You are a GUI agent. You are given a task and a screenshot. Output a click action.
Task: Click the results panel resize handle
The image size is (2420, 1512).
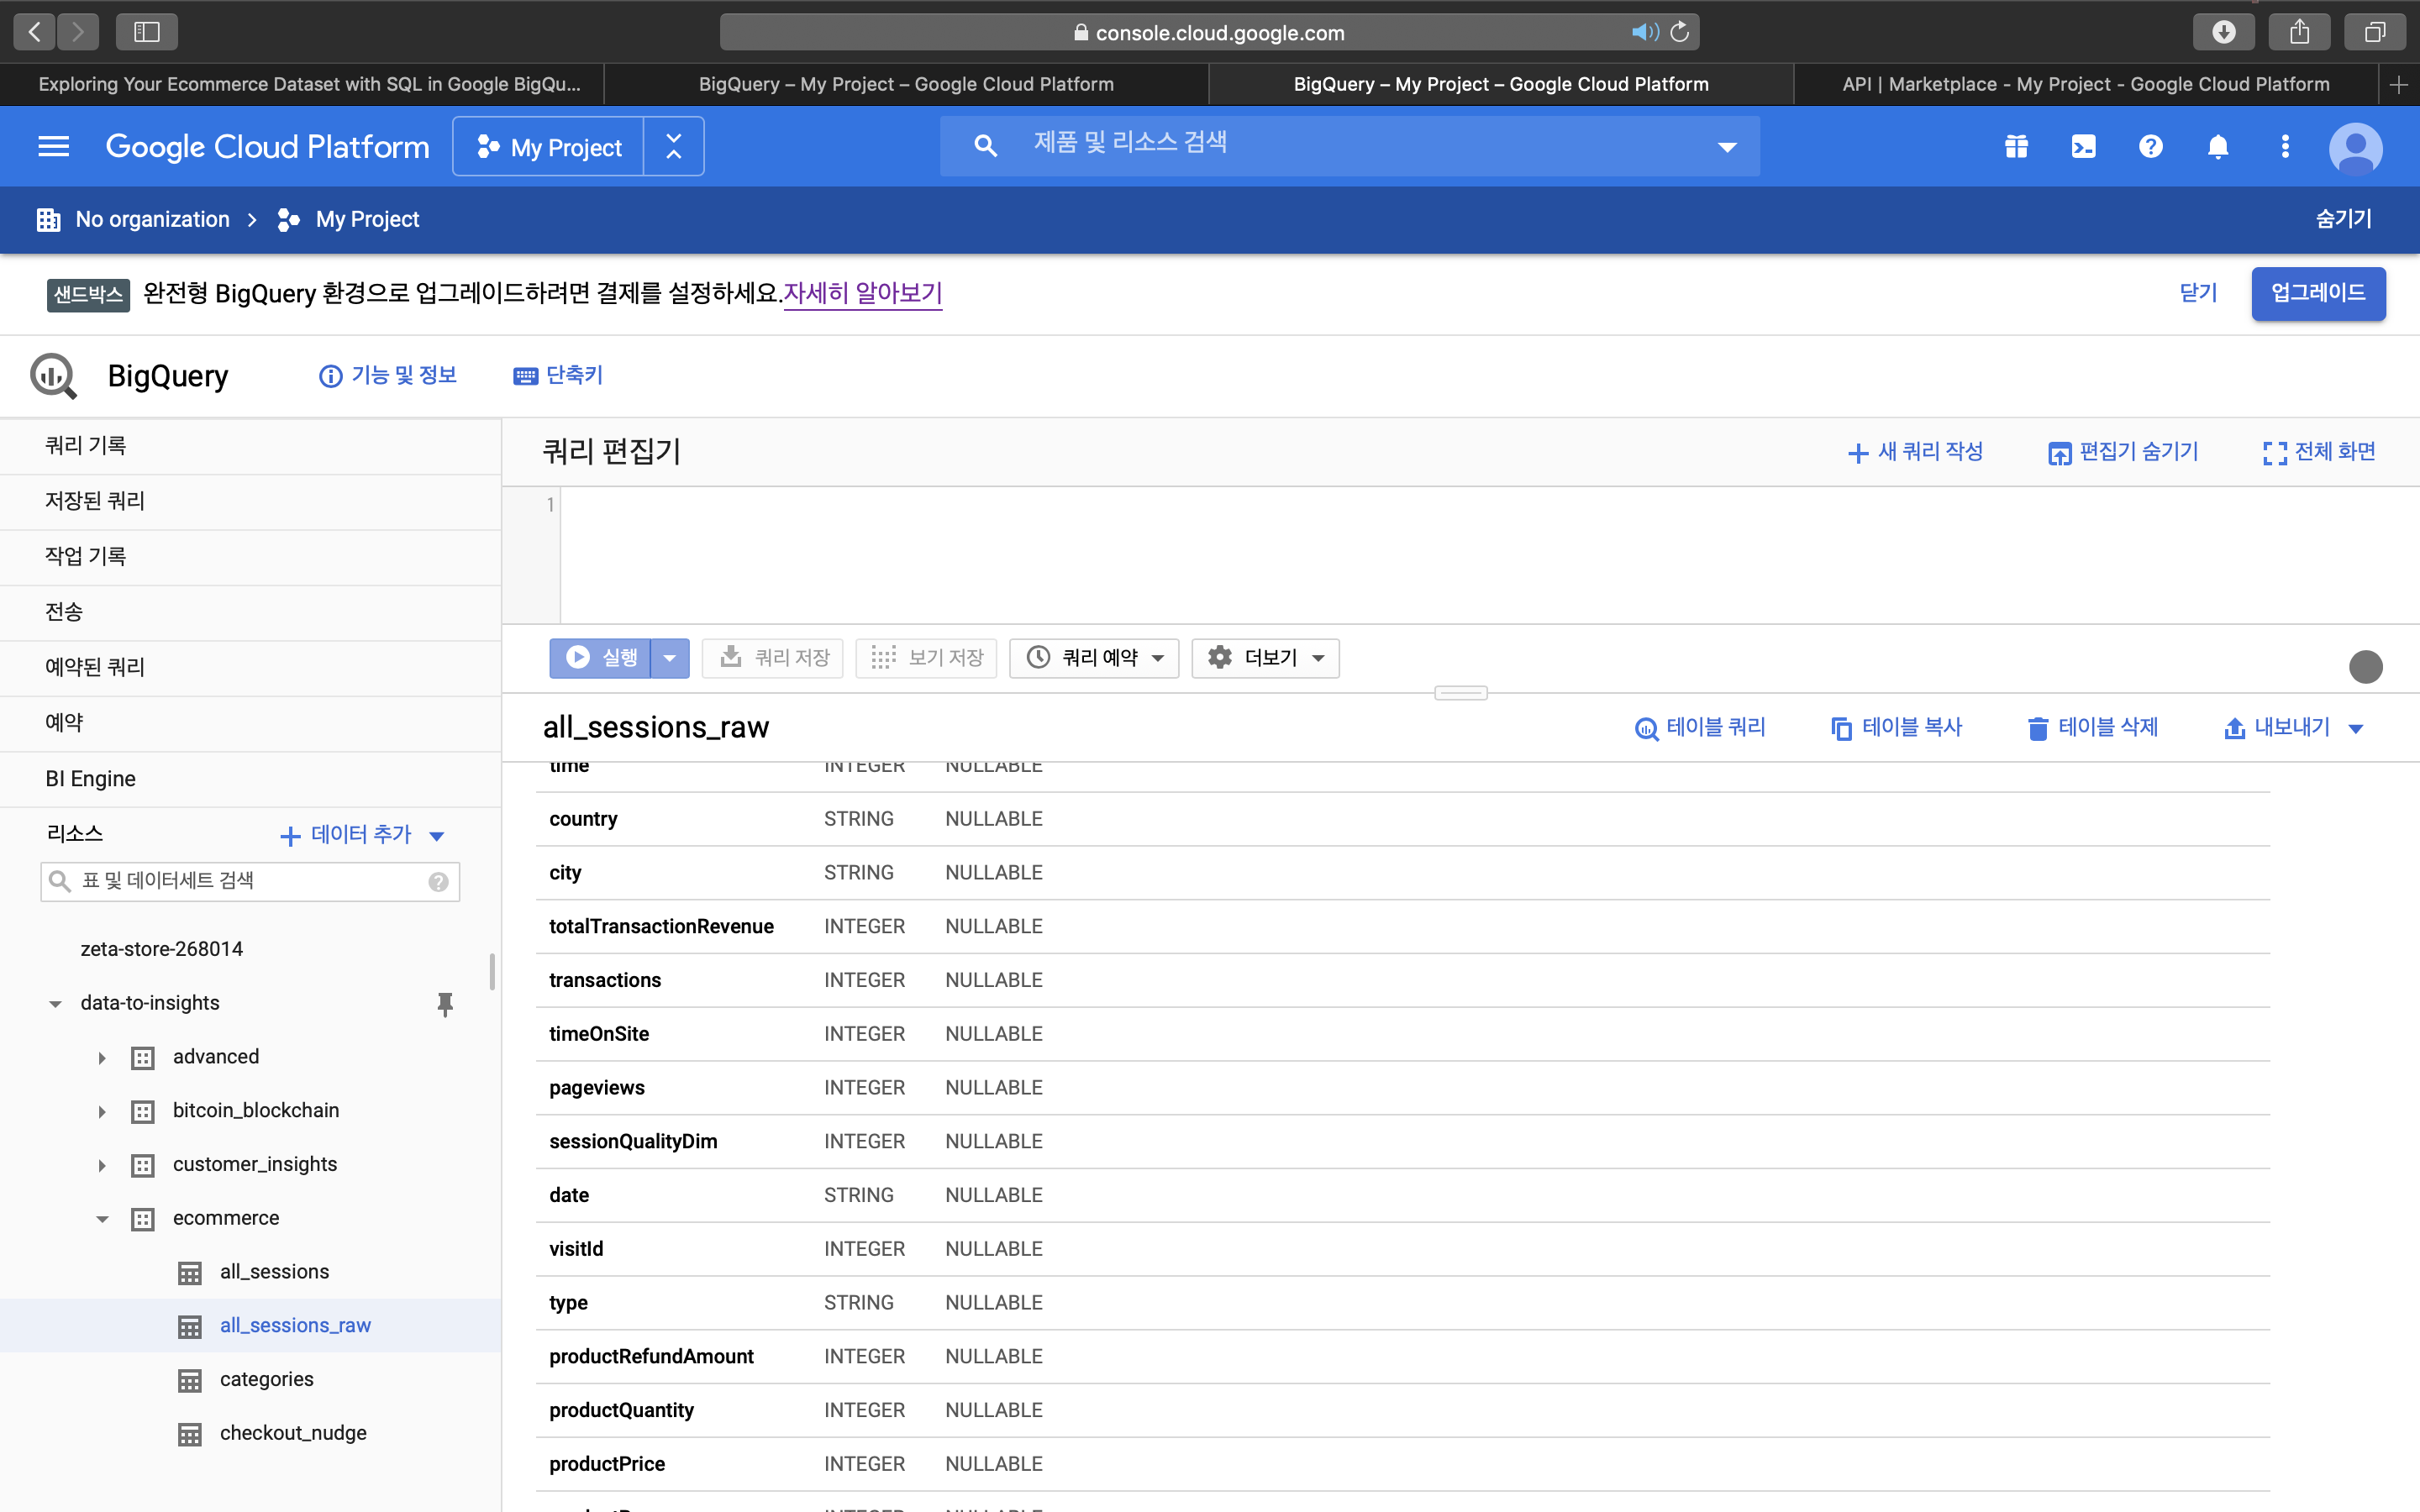click(x=1460, y=693)
